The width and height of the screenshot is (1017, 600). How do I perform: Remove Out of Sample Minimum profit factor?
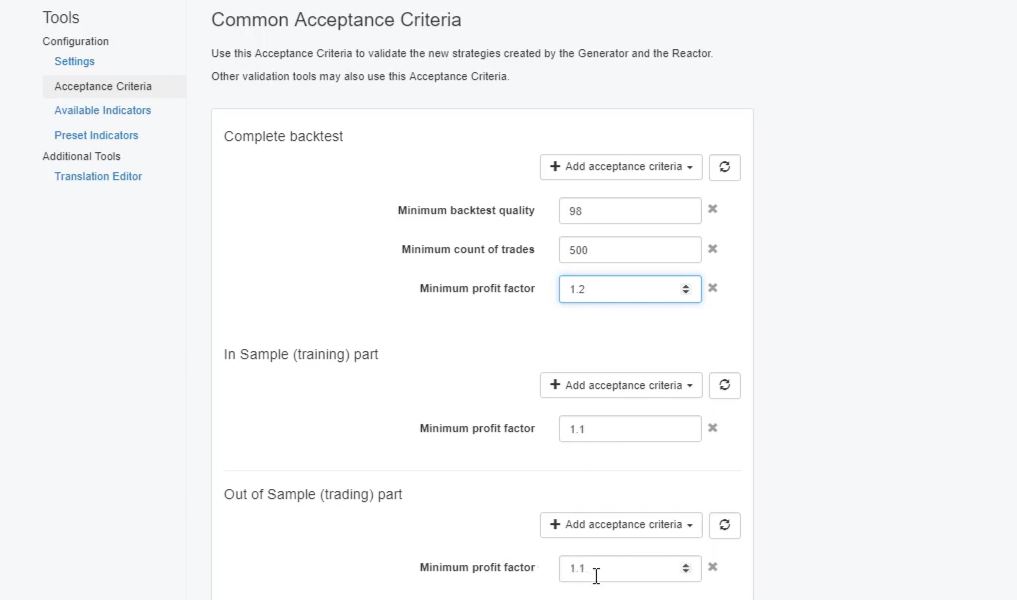(713, 567)
